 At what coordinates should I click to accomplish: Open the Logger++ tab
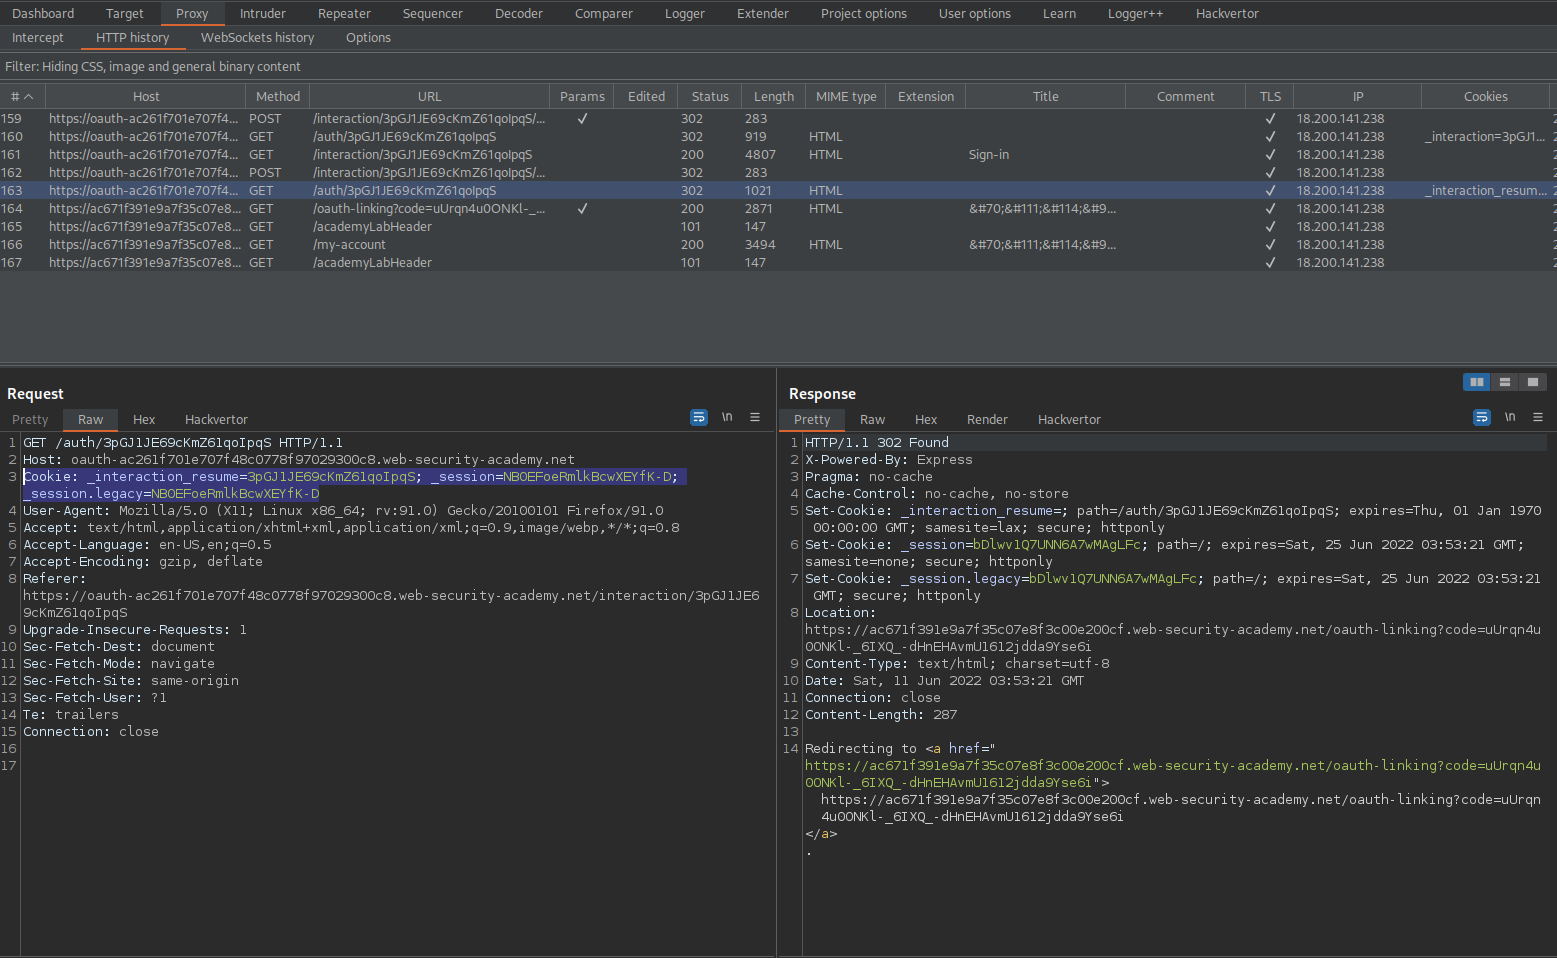coord(1136,13)
